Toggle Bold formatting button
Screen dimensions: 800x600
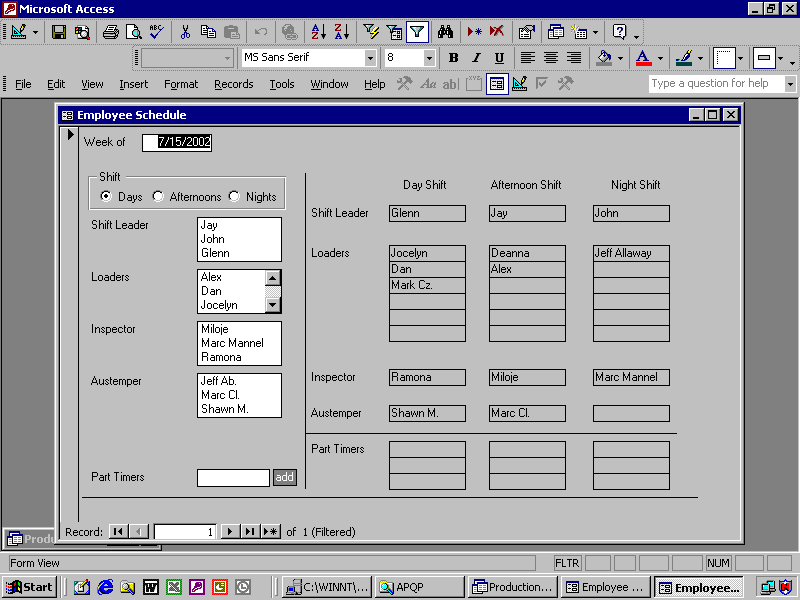[x=453, y=58]
